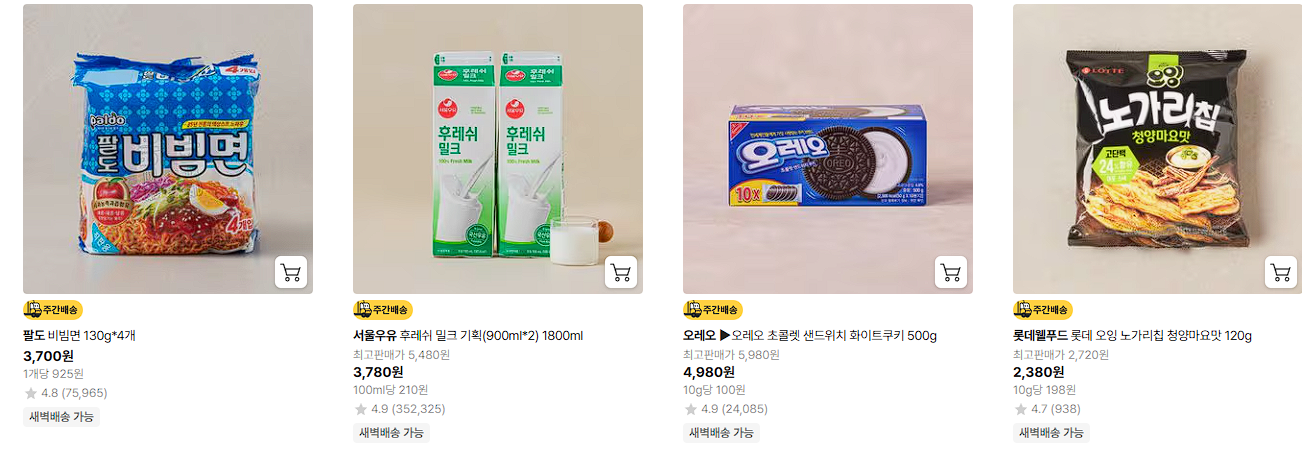Open Paldo Bibimmyeon product image
1302x450 pixels.
pyautogui.click(x=168, y=149)
